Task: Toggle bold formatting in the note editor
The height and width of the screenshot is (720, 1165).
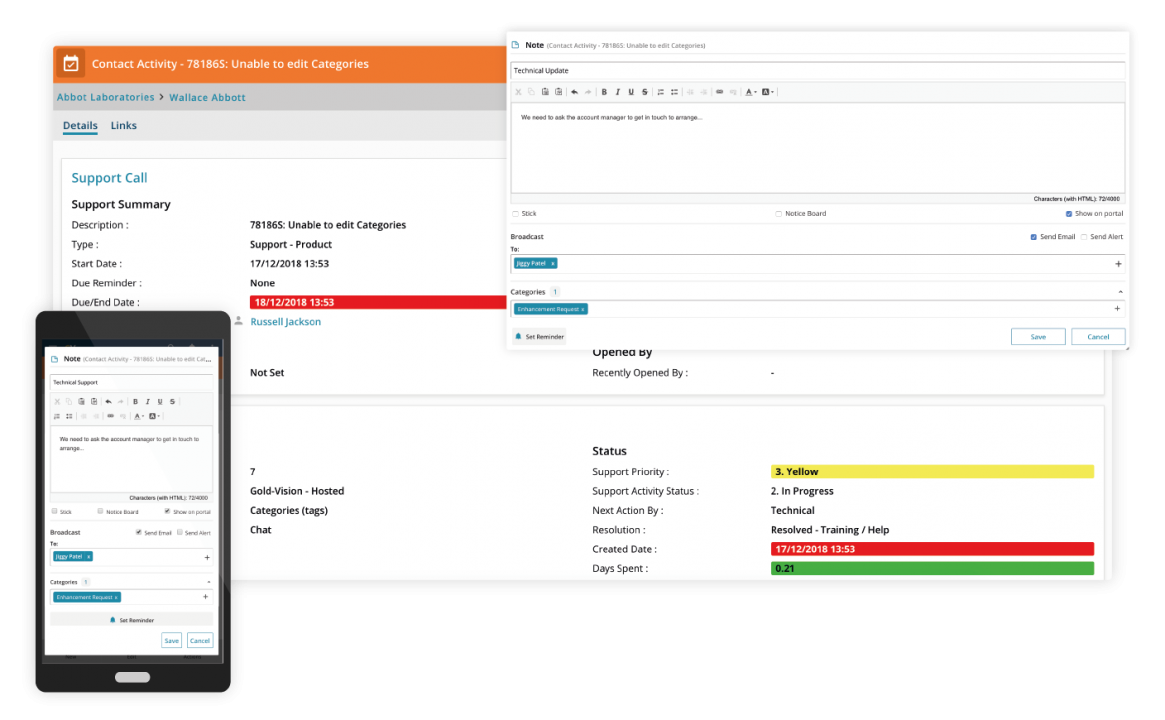Action: pos(604,91)
